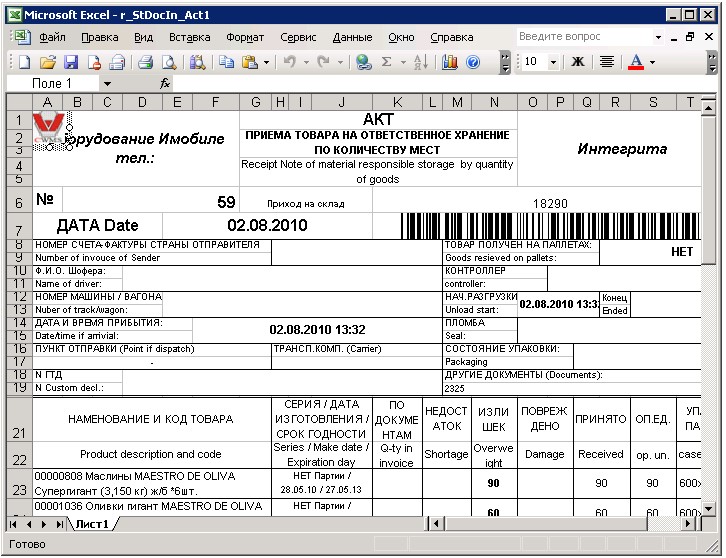This screenshot has height=558, width=726.
Task: Click the insert function fx button
Action: [x=165, y=84]
